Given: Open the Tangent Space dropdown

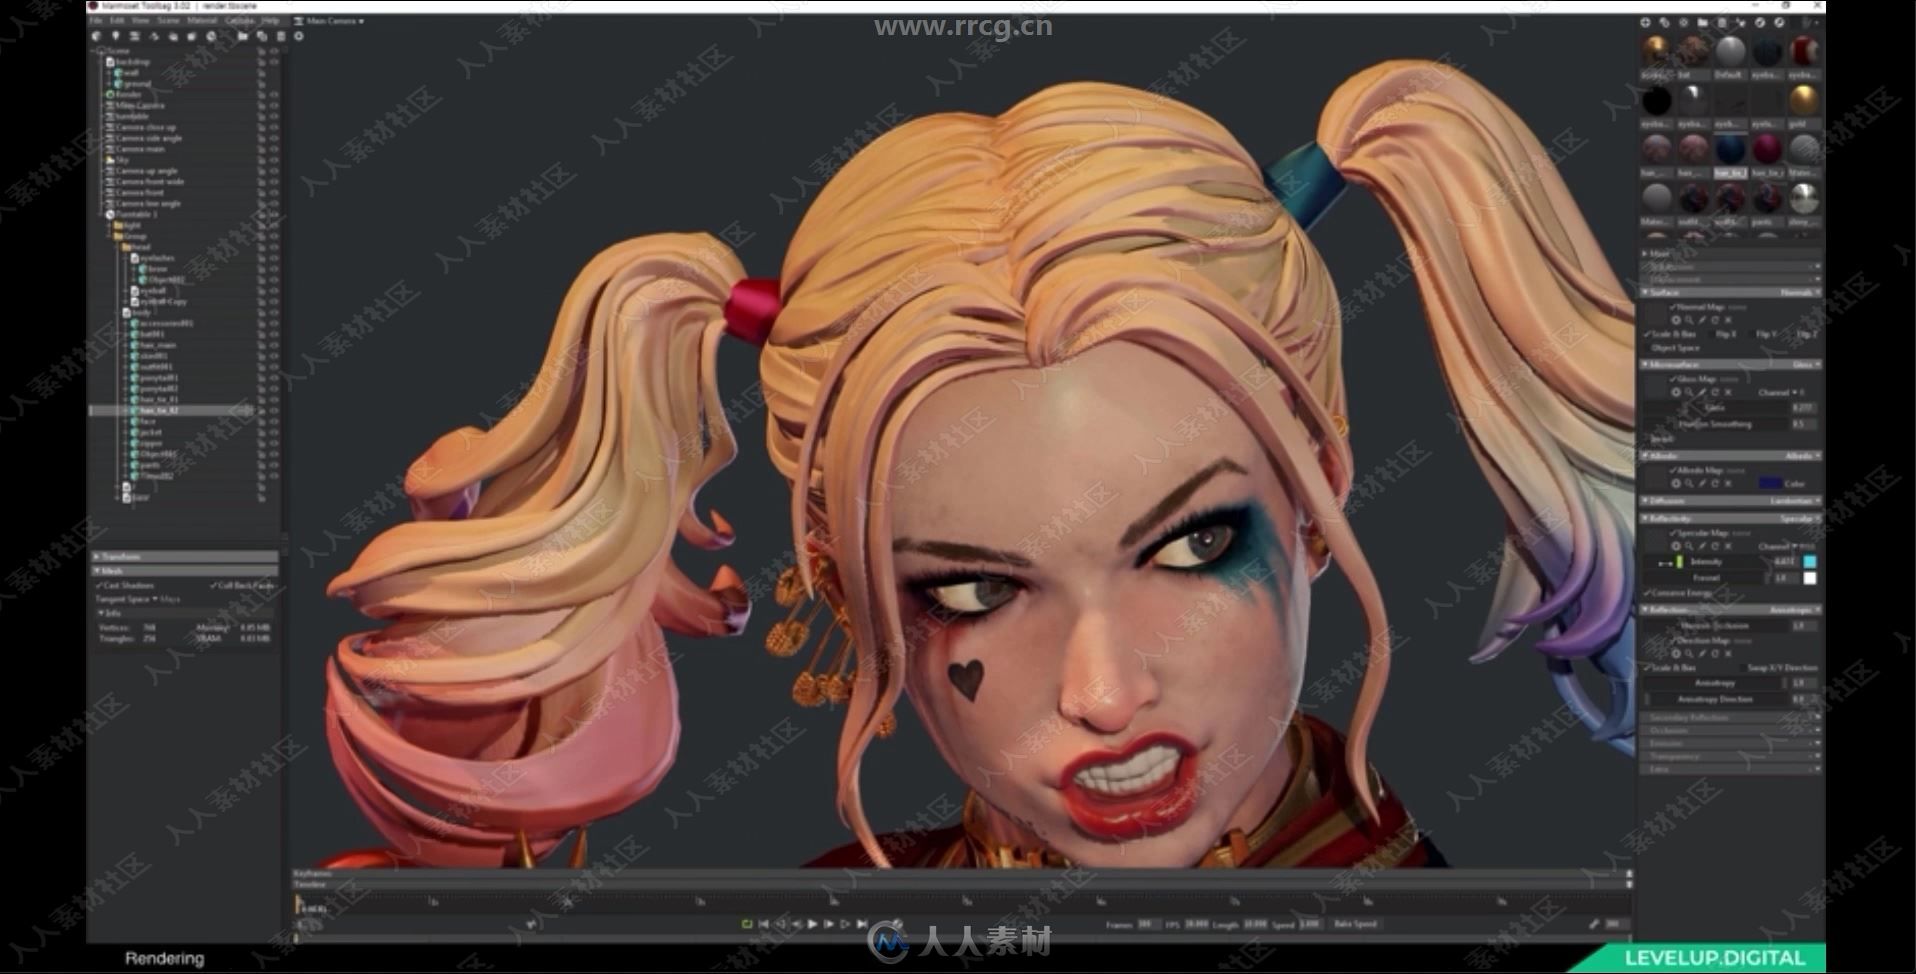Looking at the screenshot, I should (x=140, y=599).
